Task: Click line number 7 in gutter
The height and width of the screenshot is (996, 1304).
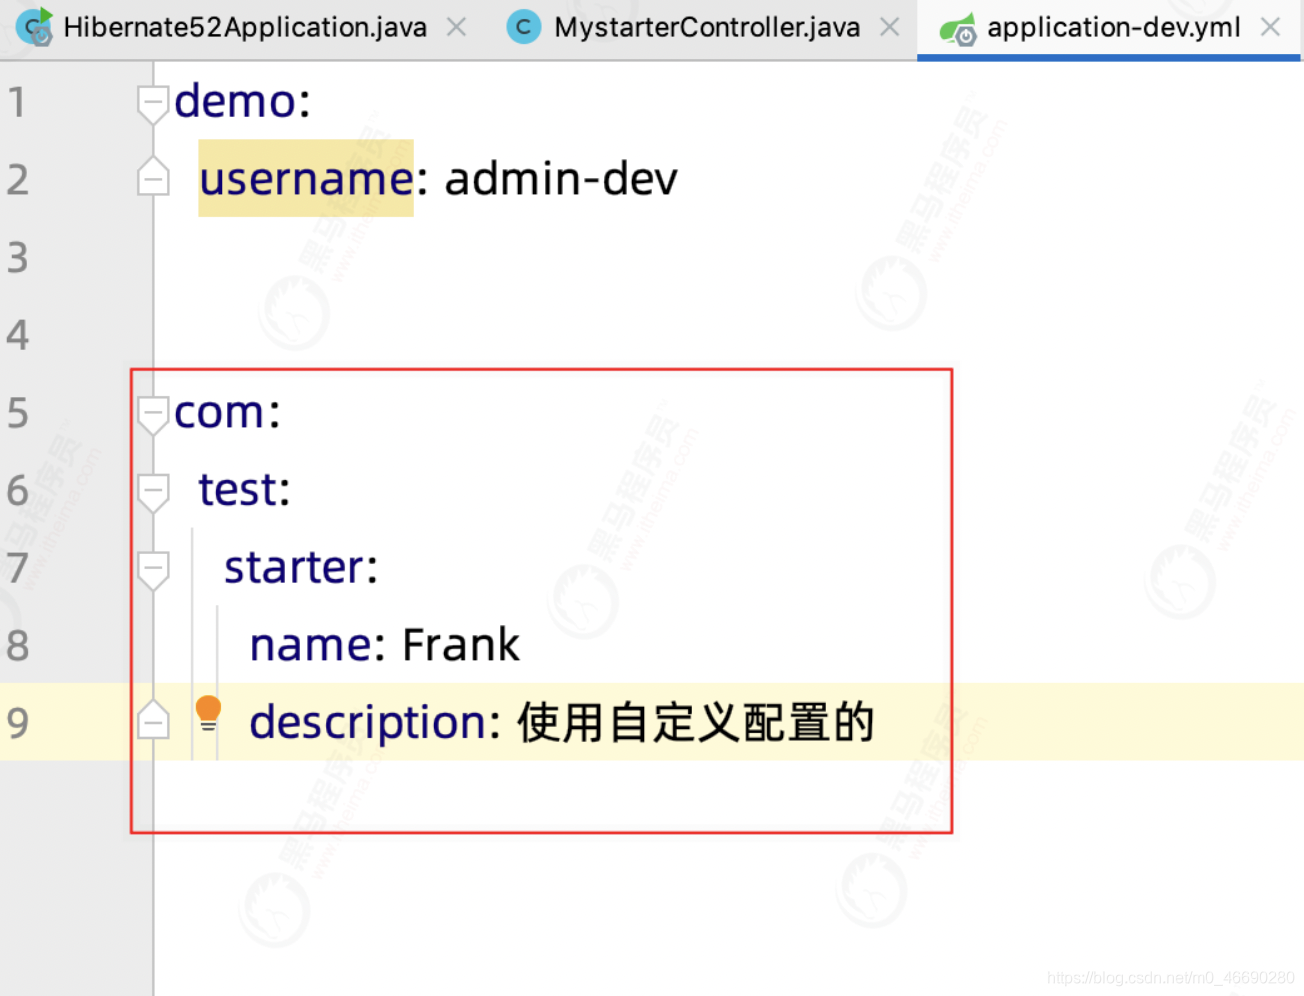Action: click(17, 567)
